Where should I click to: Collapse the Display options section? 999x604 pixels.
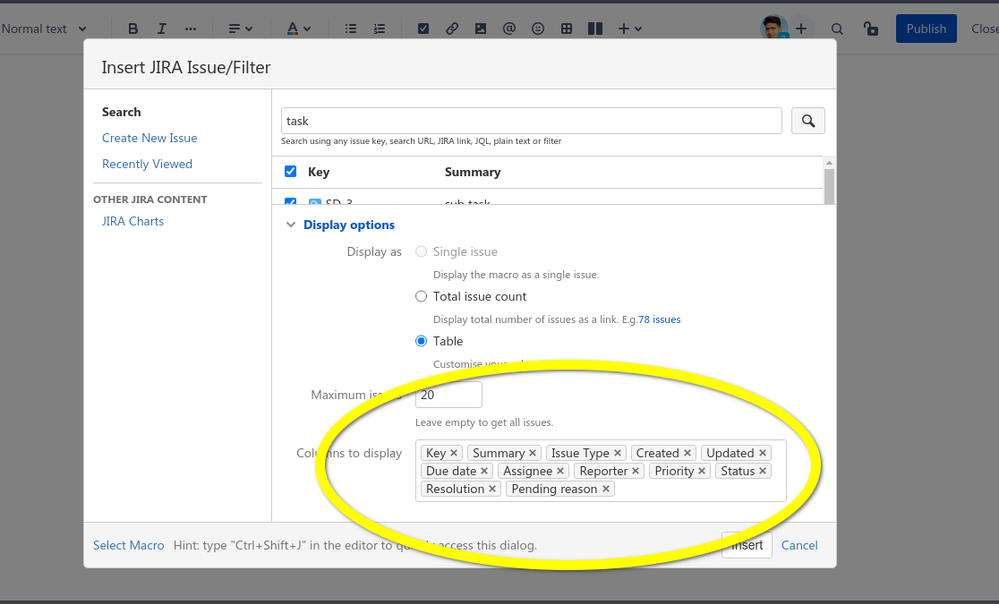[x=341, y=224]
